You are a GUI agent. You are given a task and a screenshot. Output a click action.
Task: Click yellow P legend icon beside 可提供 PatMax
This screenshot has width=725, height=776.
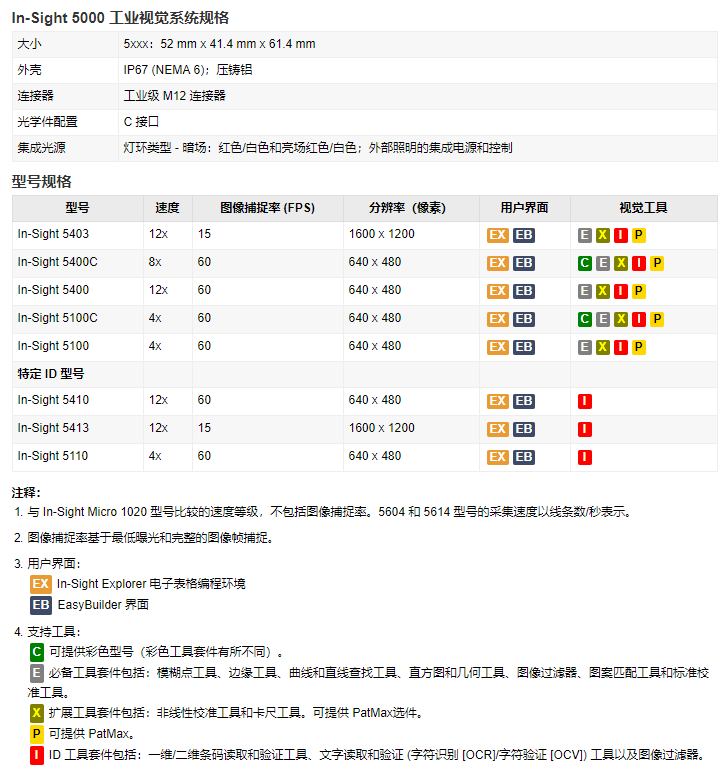[x=37, y=733]
